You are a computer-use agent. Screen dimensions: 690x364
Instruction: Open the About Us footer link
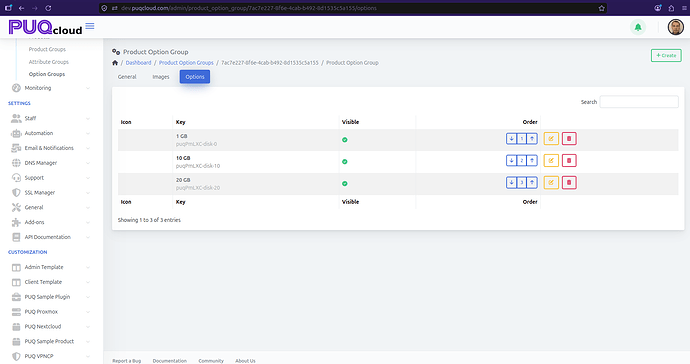pyautogui.click(x=245, y=360)
